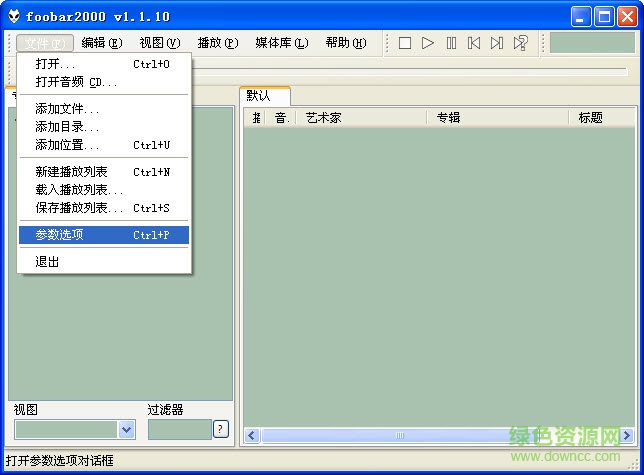Start playback with the Play button

pyautogui.click(x=428, y=43)
